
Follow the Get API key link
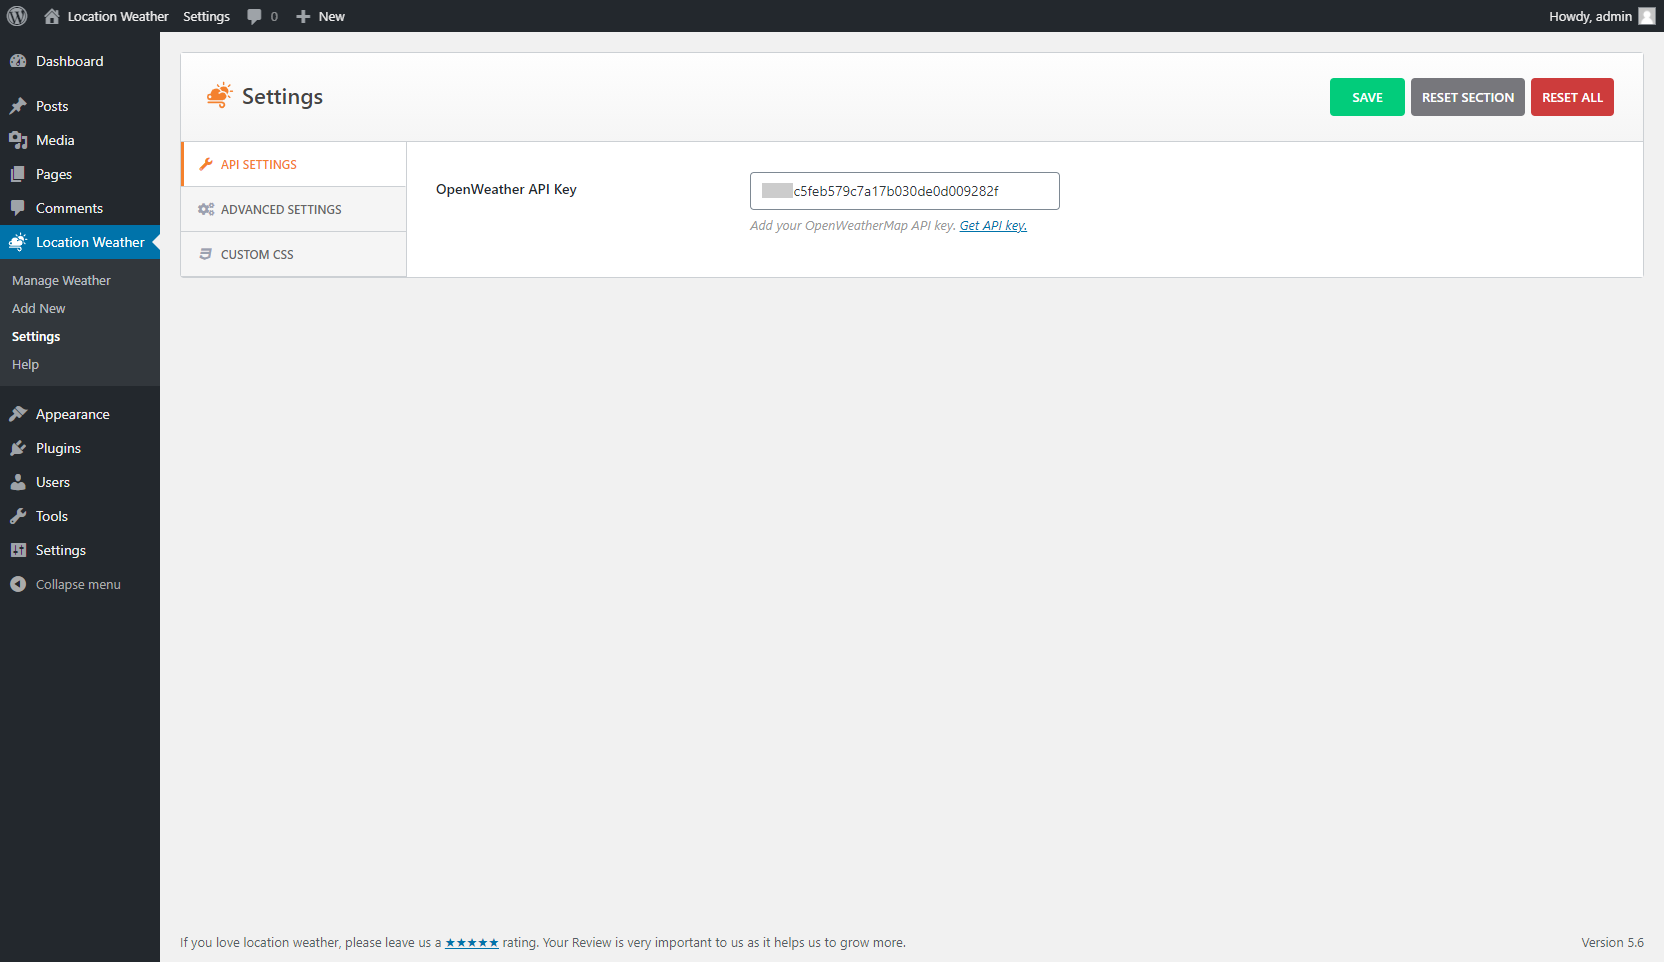pyautogui.click(x=993, y=226)
